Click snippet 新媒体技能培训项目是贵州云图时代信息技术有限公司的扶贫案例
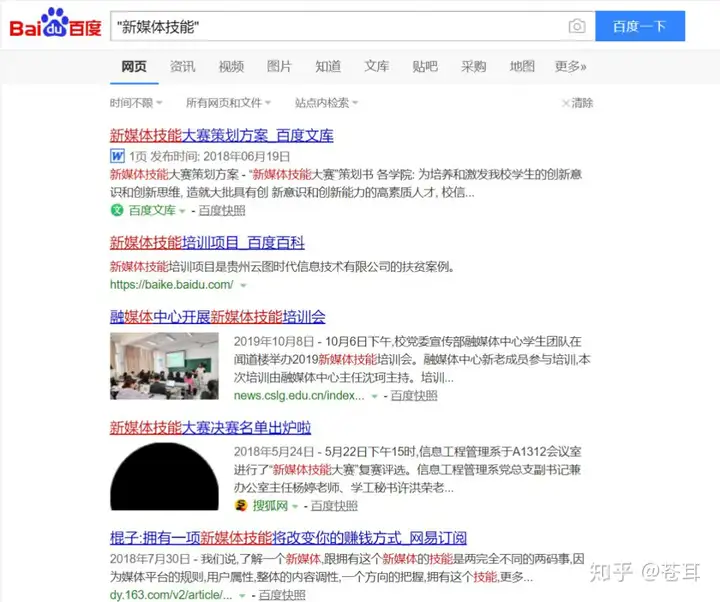720x602 pixels. pos(282,266)
